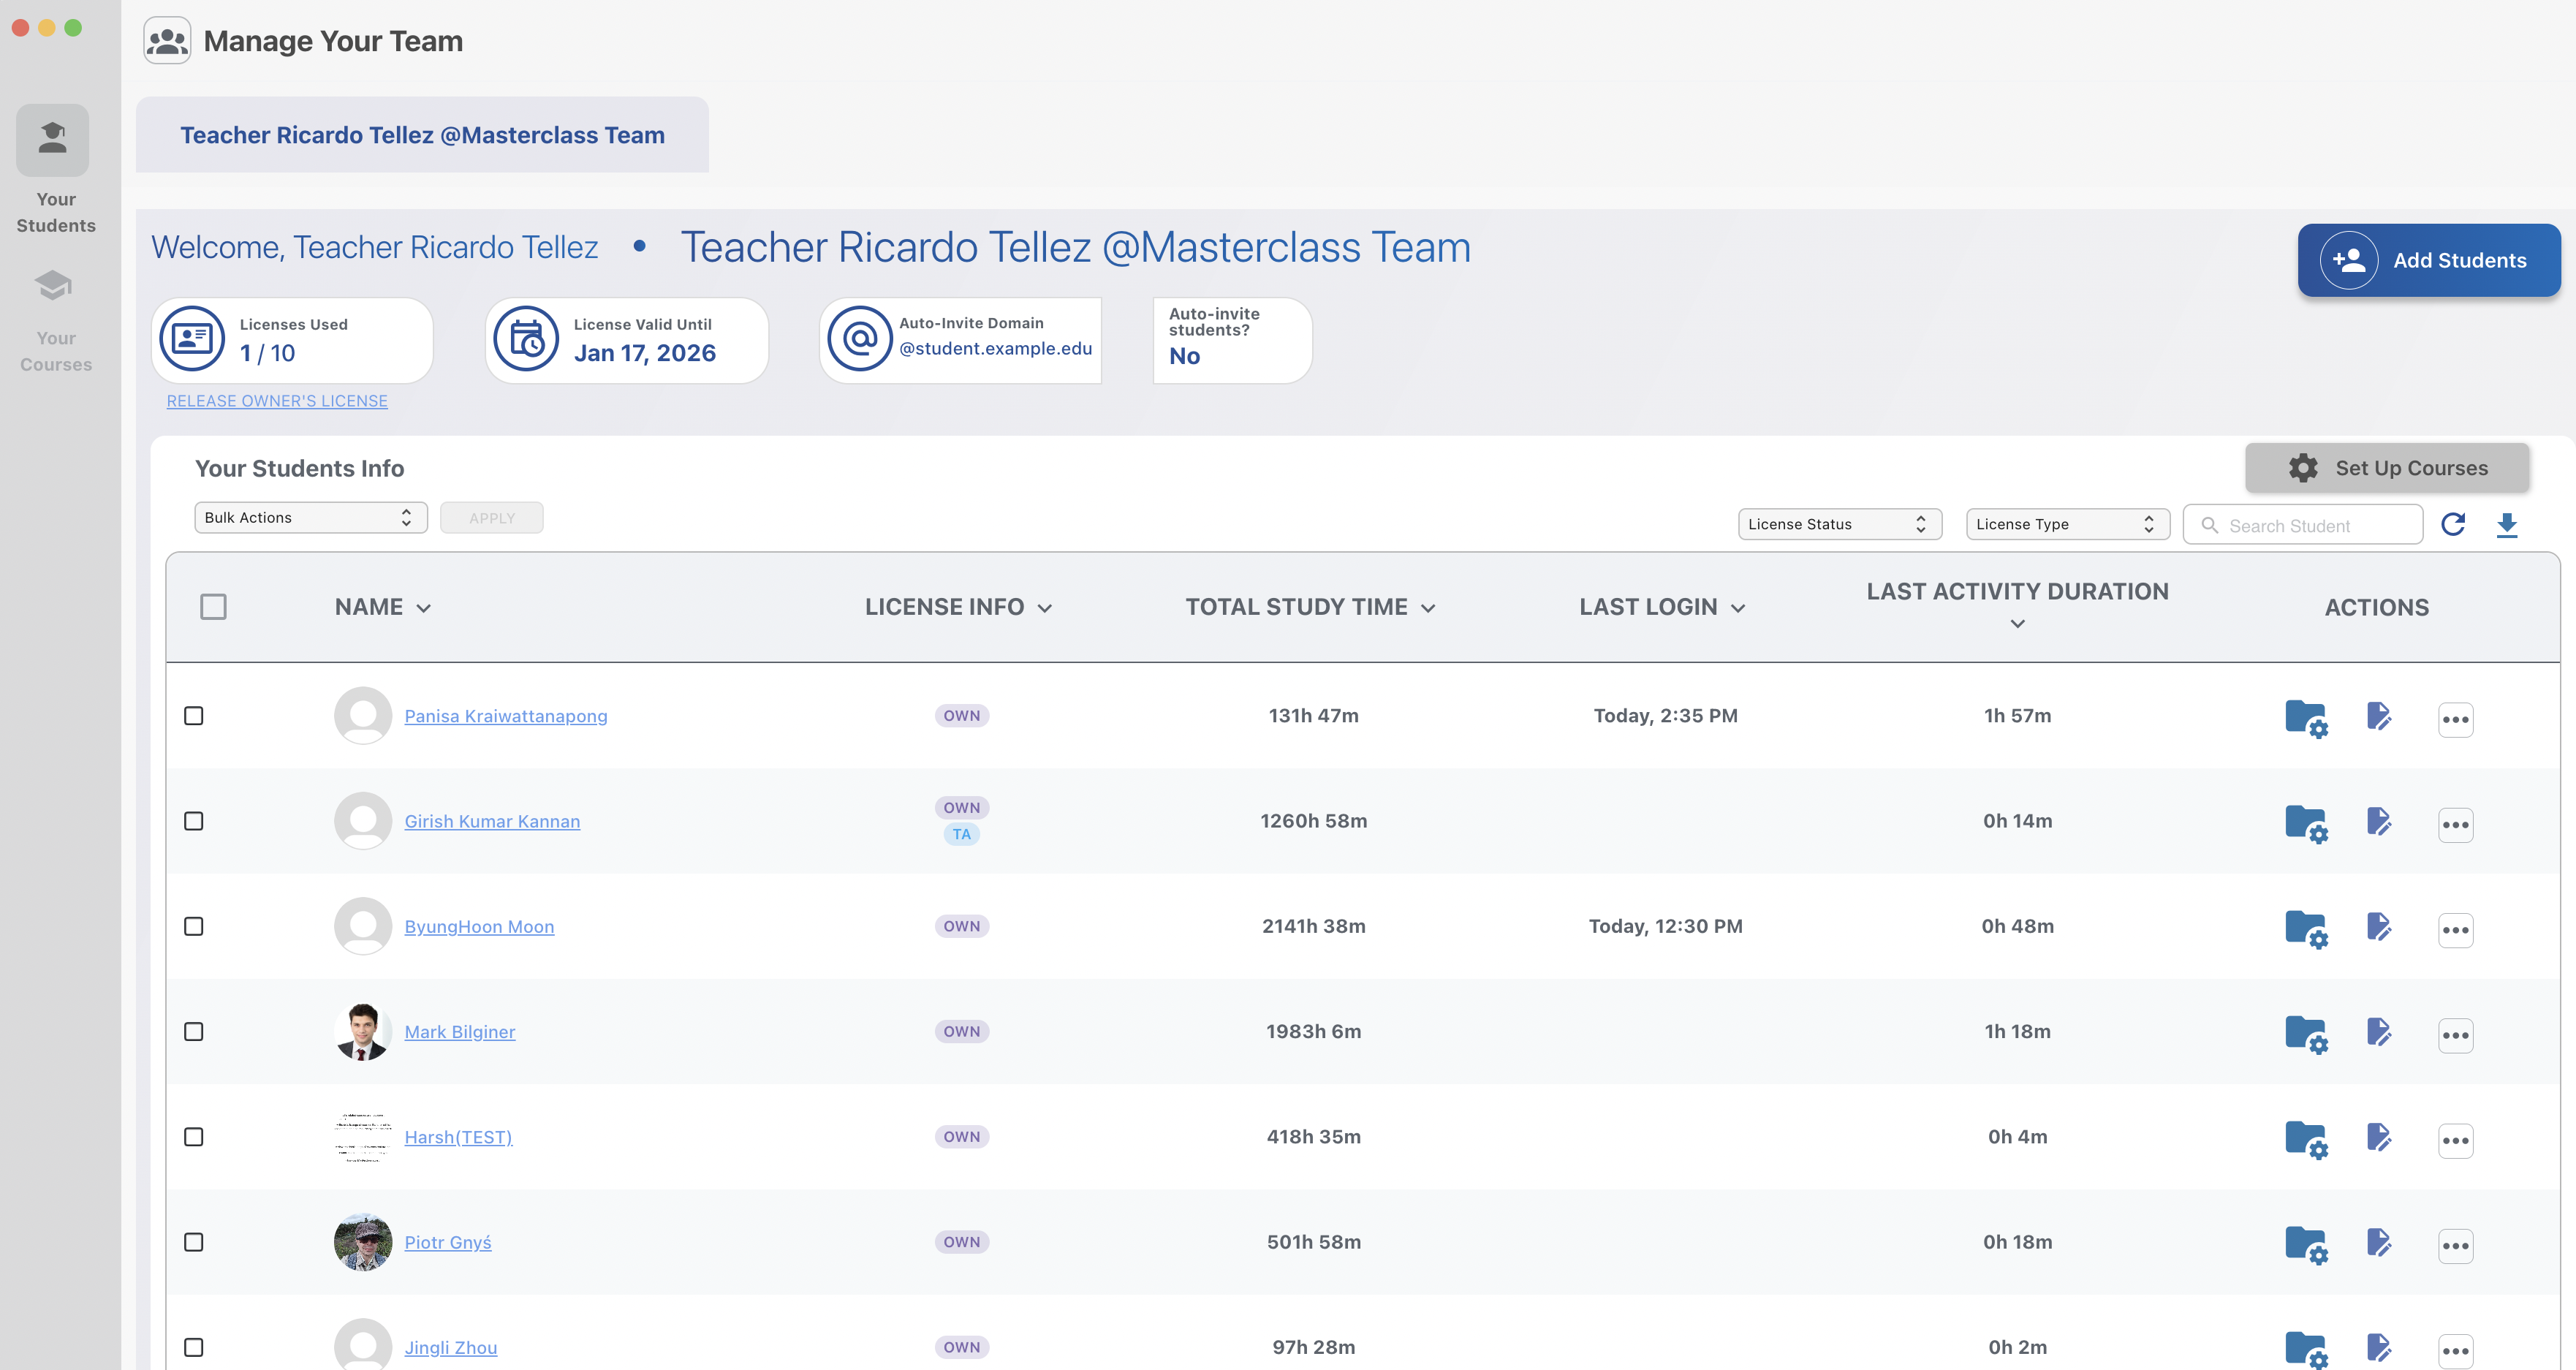Open the License Type filter dropdown
The height and width of the screenshot is (1370, 2576).
click(x=2067, y=524)
